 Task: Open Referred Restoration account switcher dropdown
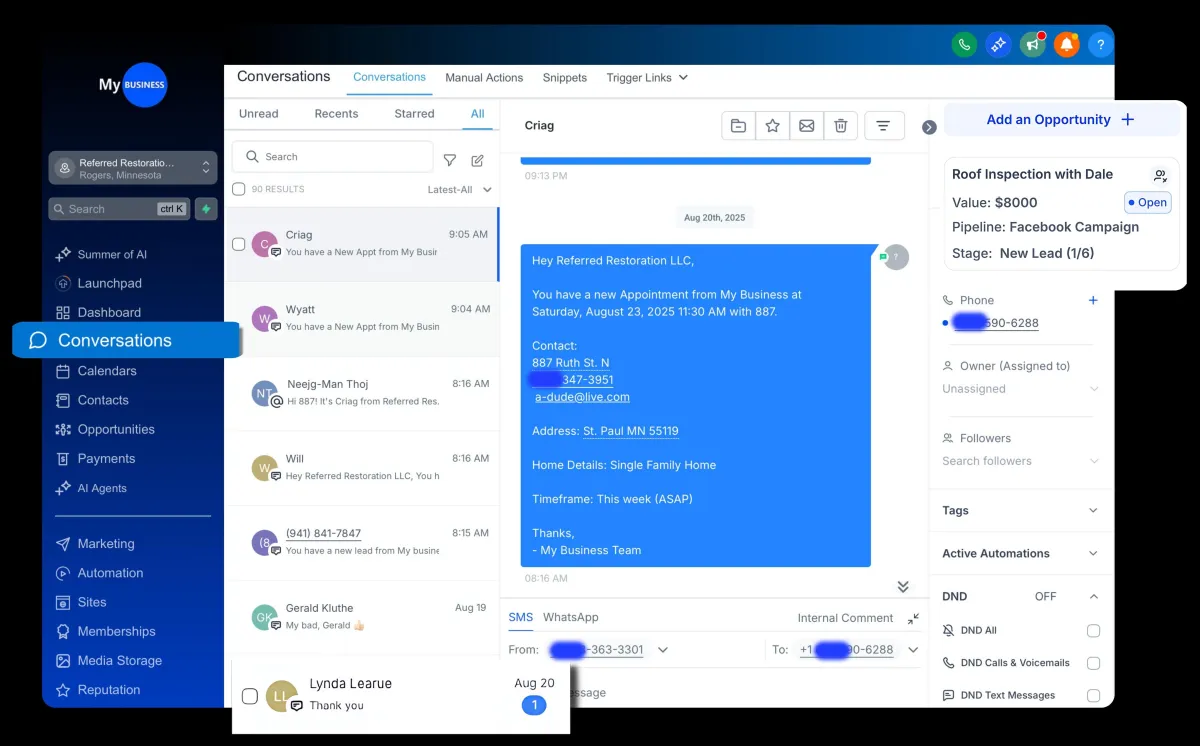(x=133, y=168)
